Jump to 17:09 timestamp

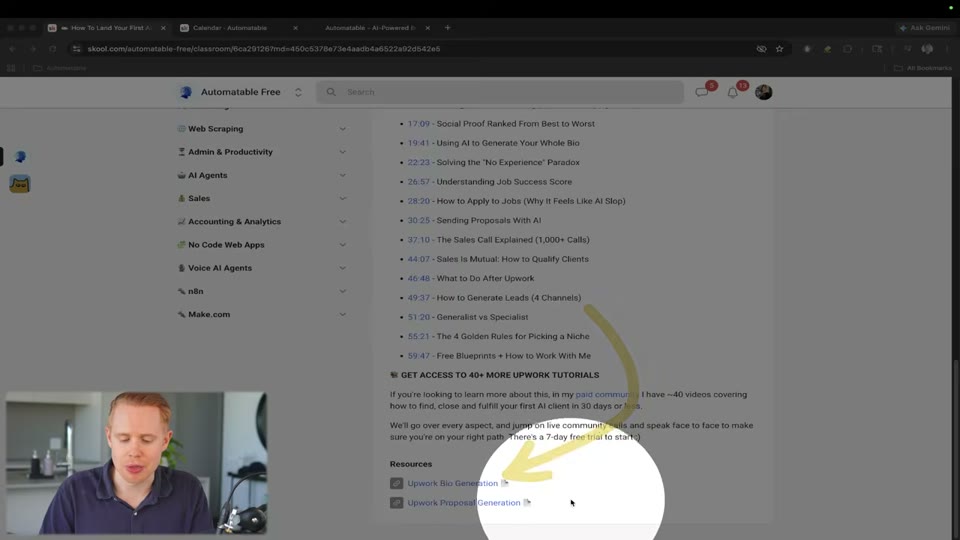pyautogui.click(x=419, y=124)
